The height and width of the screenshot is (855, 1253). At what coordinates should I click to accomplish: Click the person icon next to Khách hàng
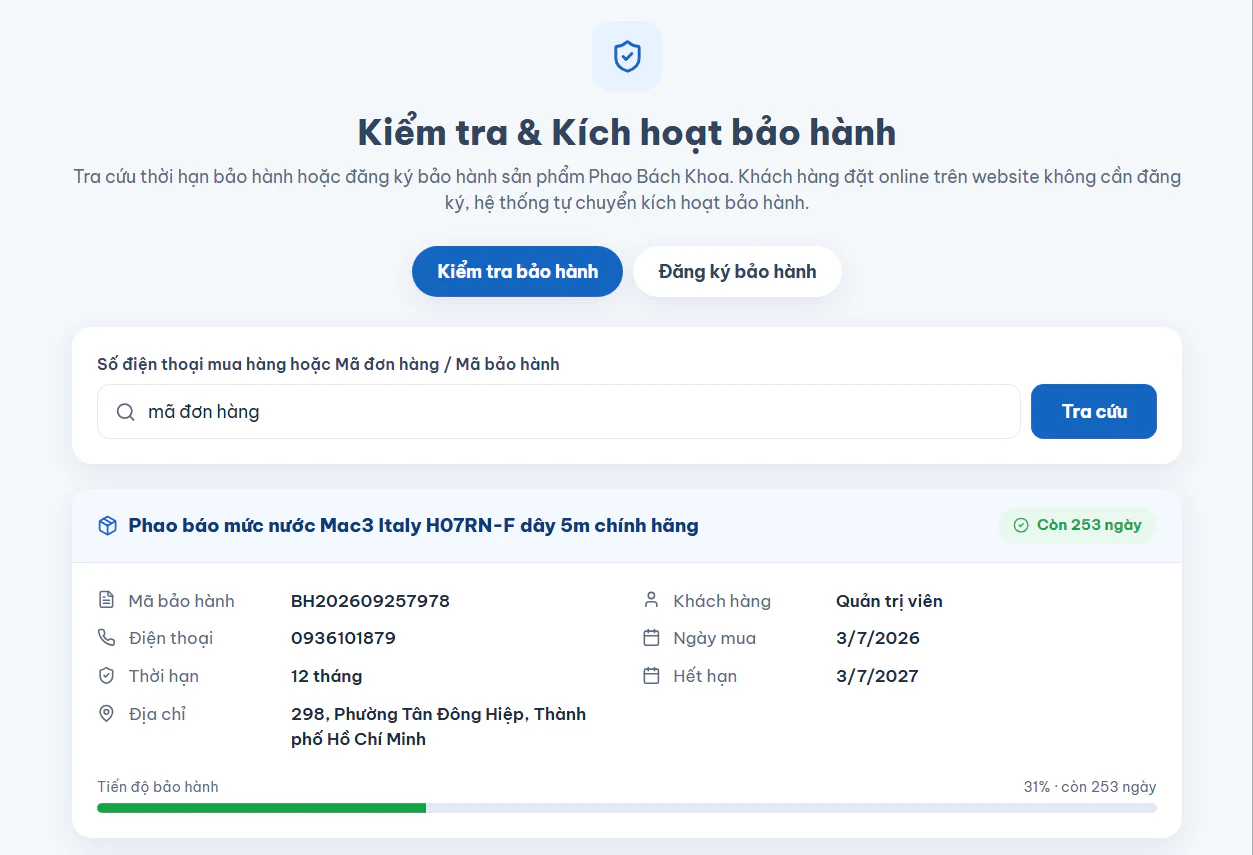(651, 600)
